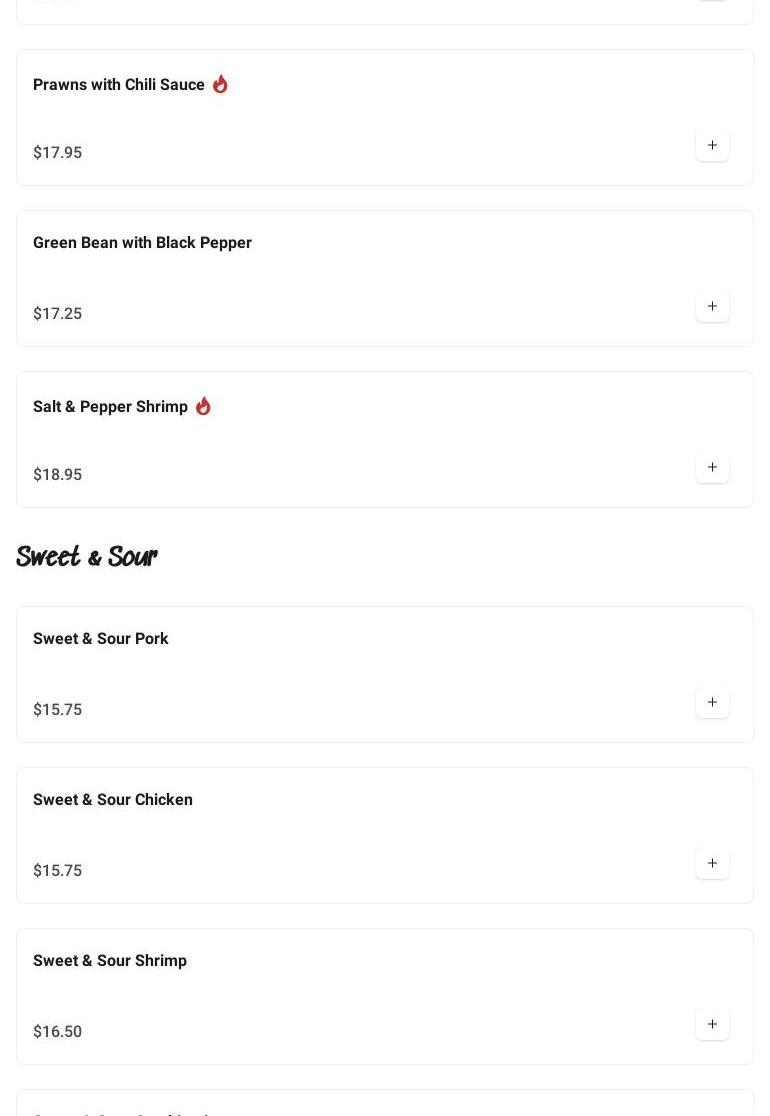Add Sweet & Sour Pork to order
This screenshot has height=1116, width=770.
pos(712,702)
